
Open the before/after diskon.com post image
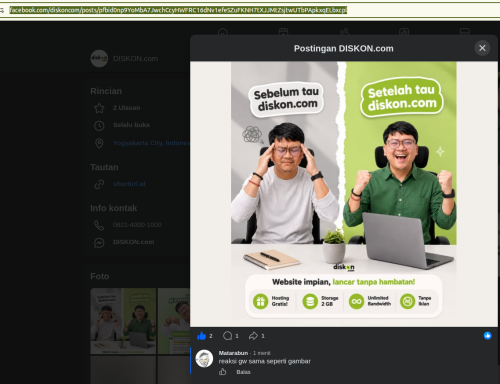tap(344, 193)
